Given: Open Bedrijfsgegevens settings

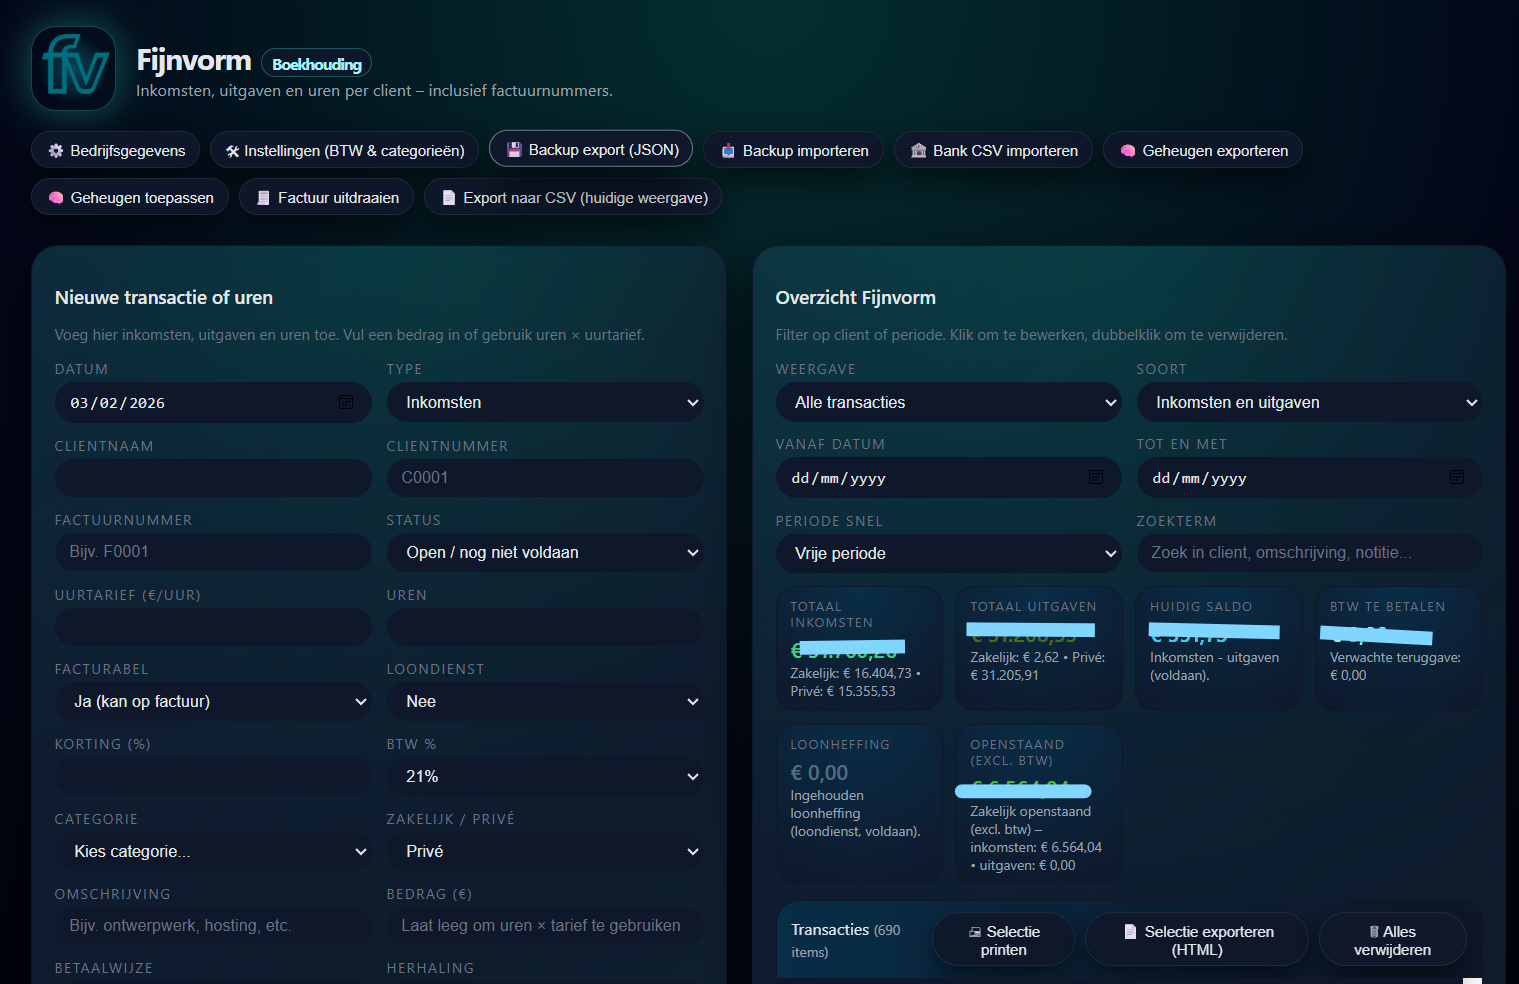Looking at the screenshot, I should click(116, 151).
